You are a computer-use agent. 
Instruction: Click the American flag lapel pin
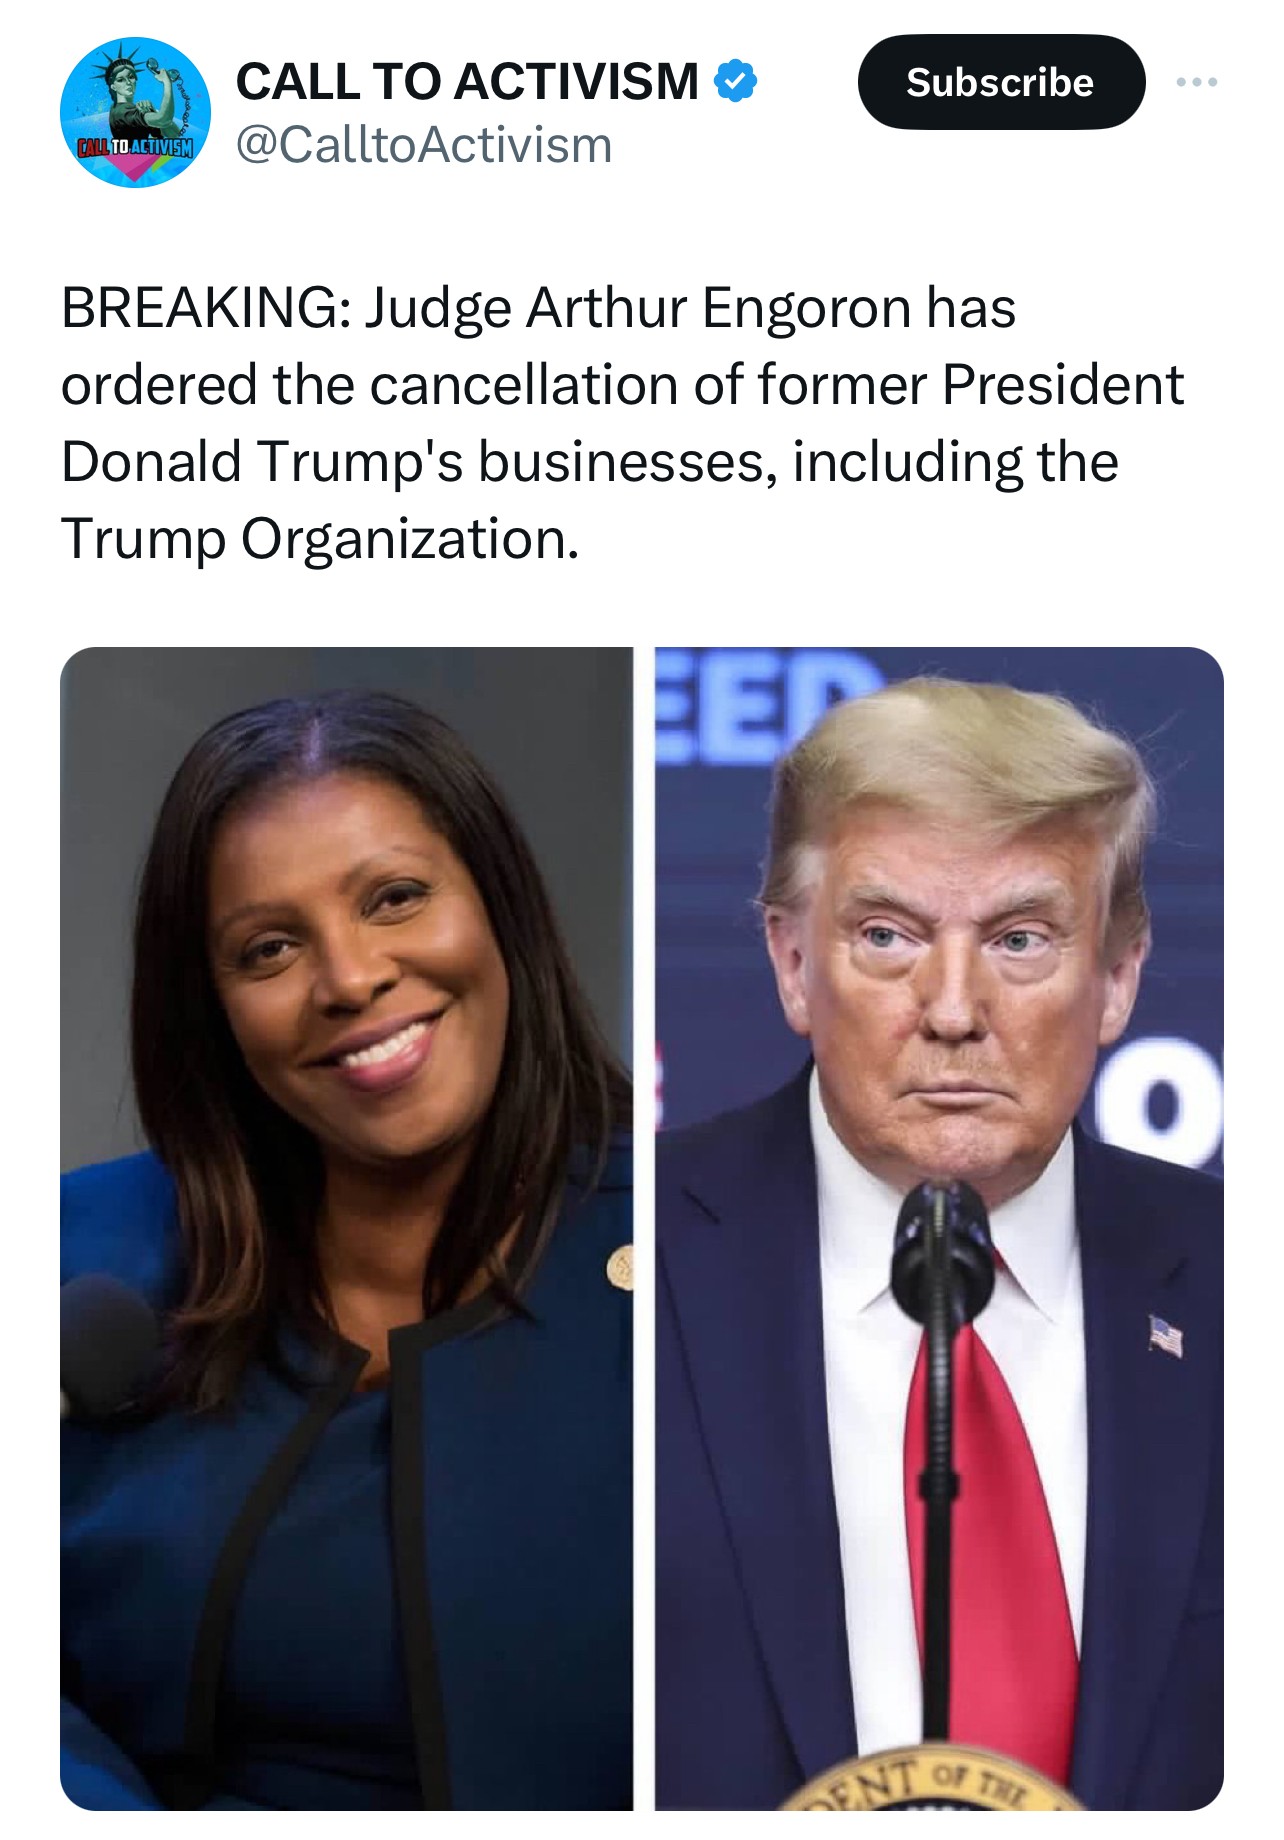(1165, 1335)
